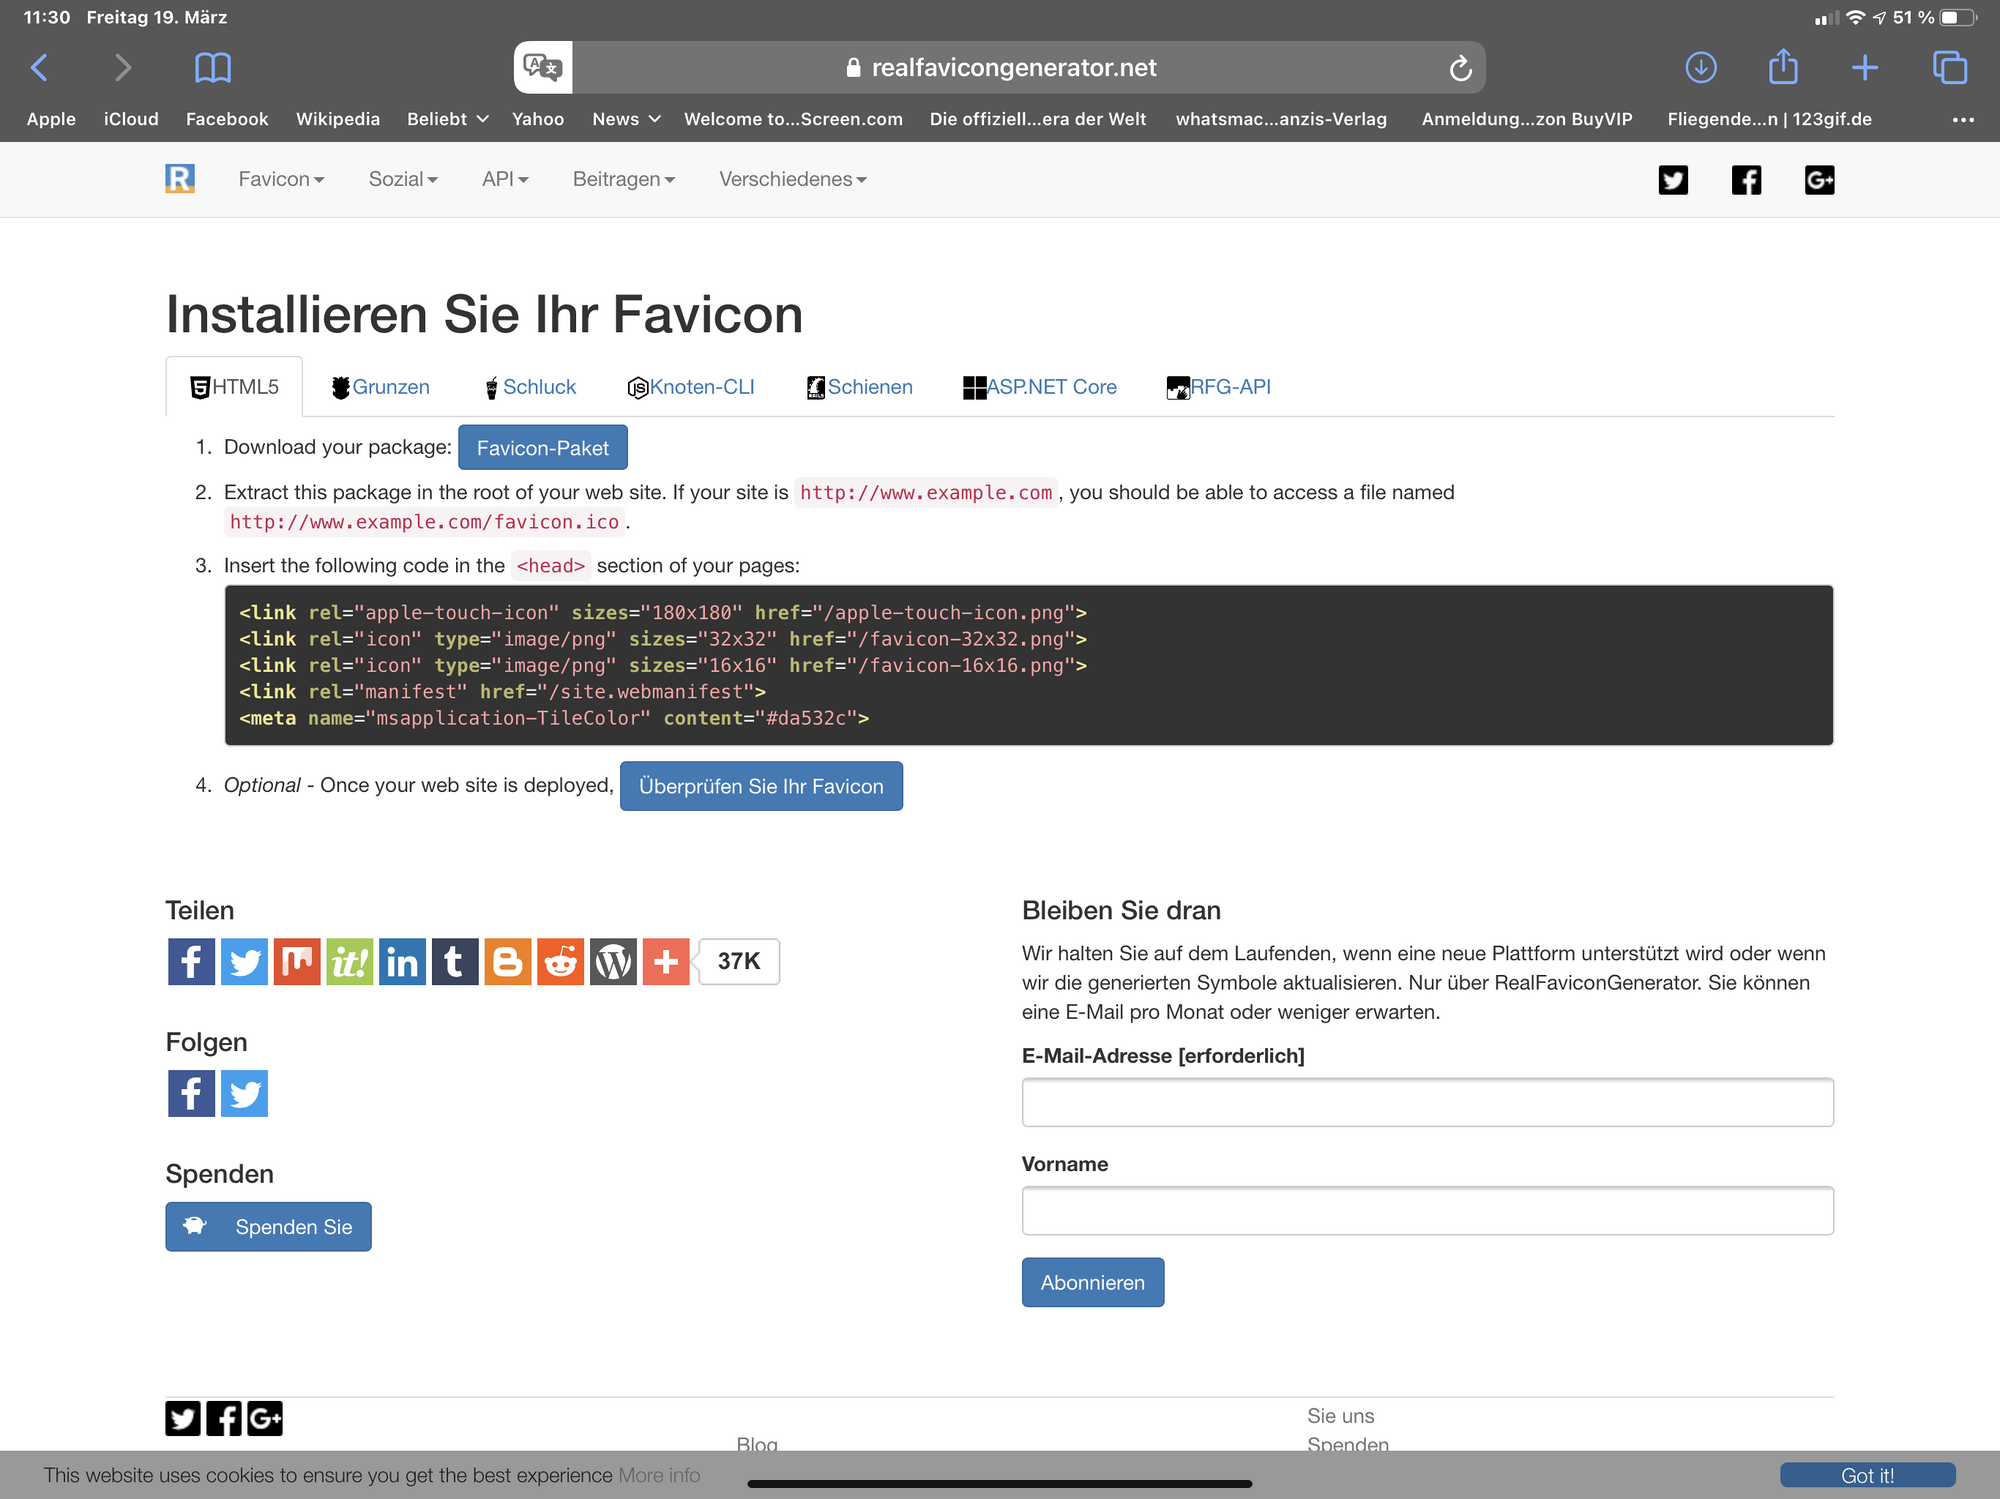Open Safari downloads icon
The image size is (2000, 1499).
[1701, 68]
